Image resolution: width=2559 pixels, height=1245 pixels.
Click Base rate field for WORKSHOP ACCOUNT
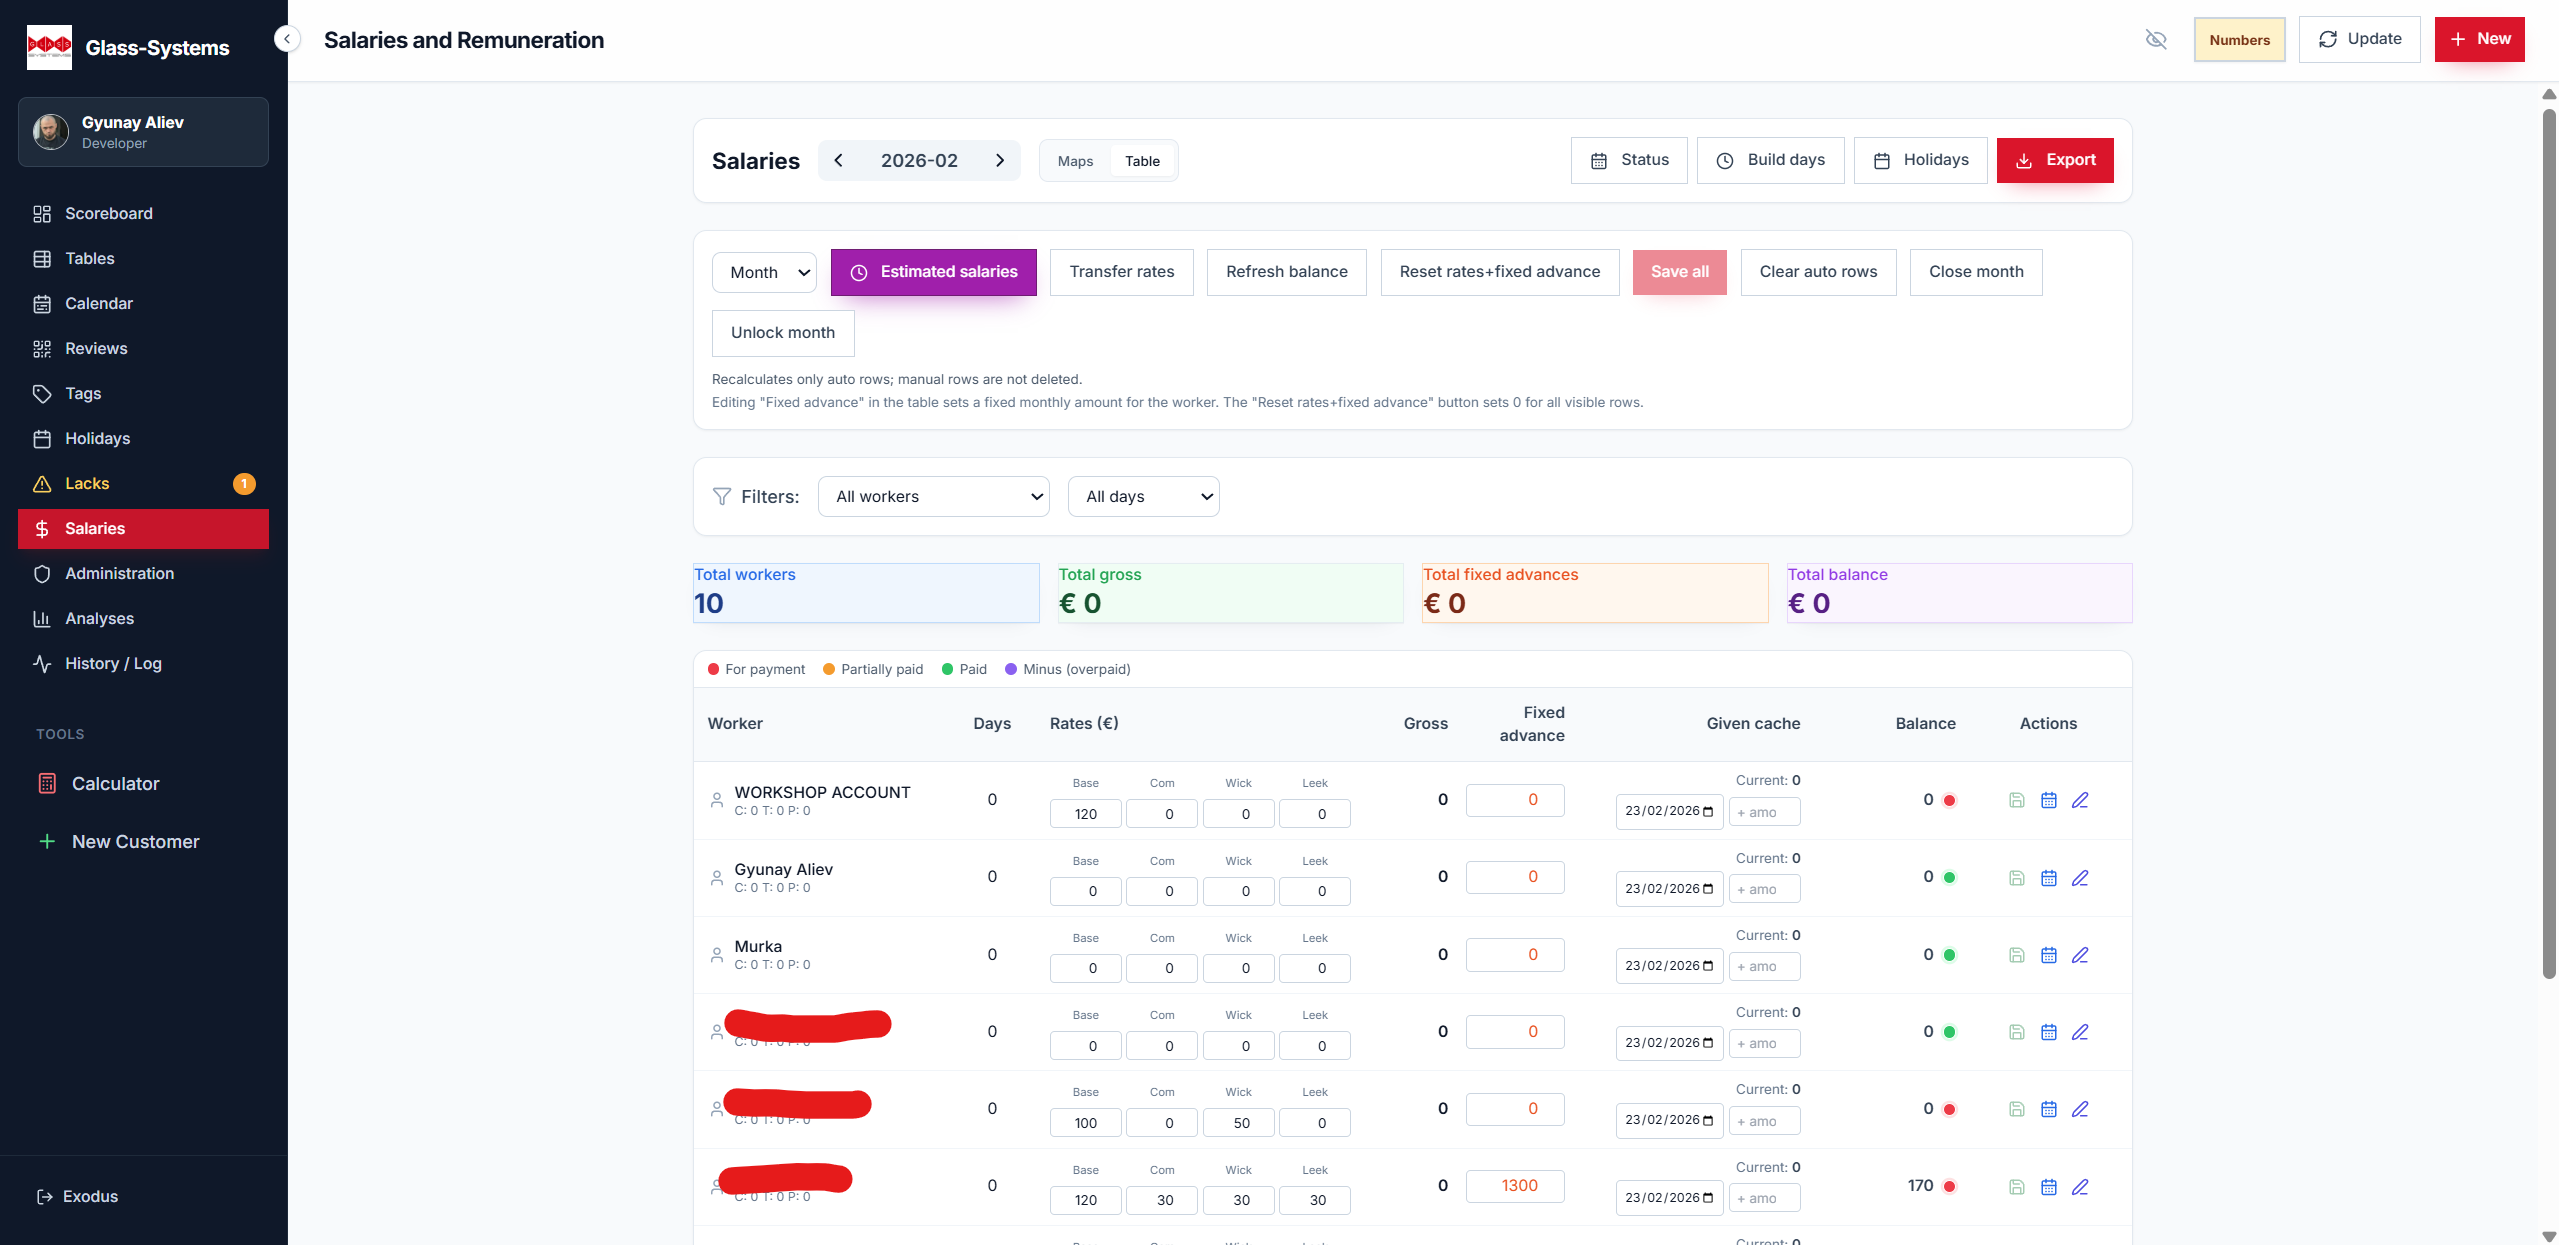[1085, 814]
